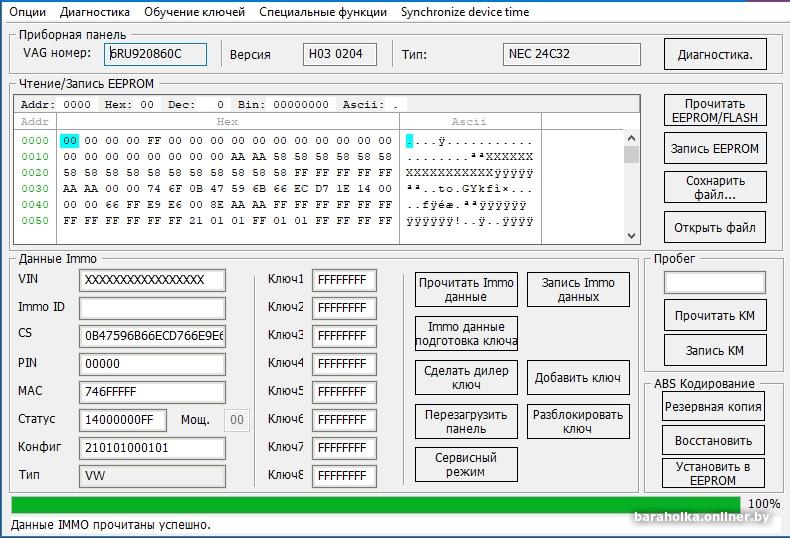Click the empty Пробег input field
The height and width of the screenshot is (538, 790).
point(715,283)
